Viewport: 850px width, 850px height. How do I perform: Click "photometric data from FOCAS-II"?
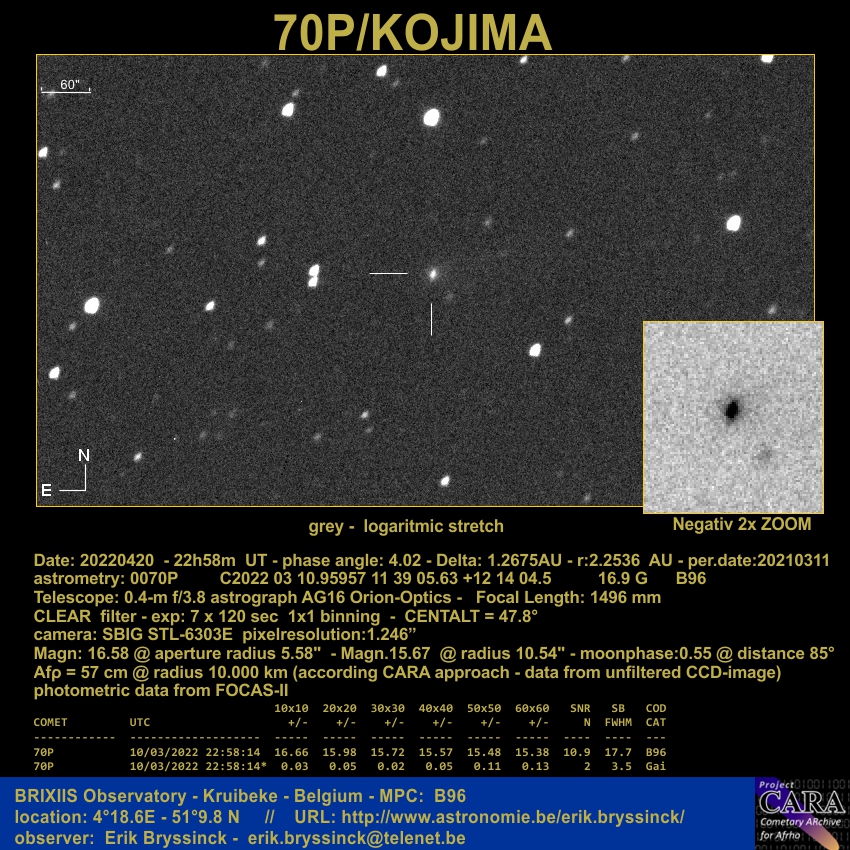(161, 691)
